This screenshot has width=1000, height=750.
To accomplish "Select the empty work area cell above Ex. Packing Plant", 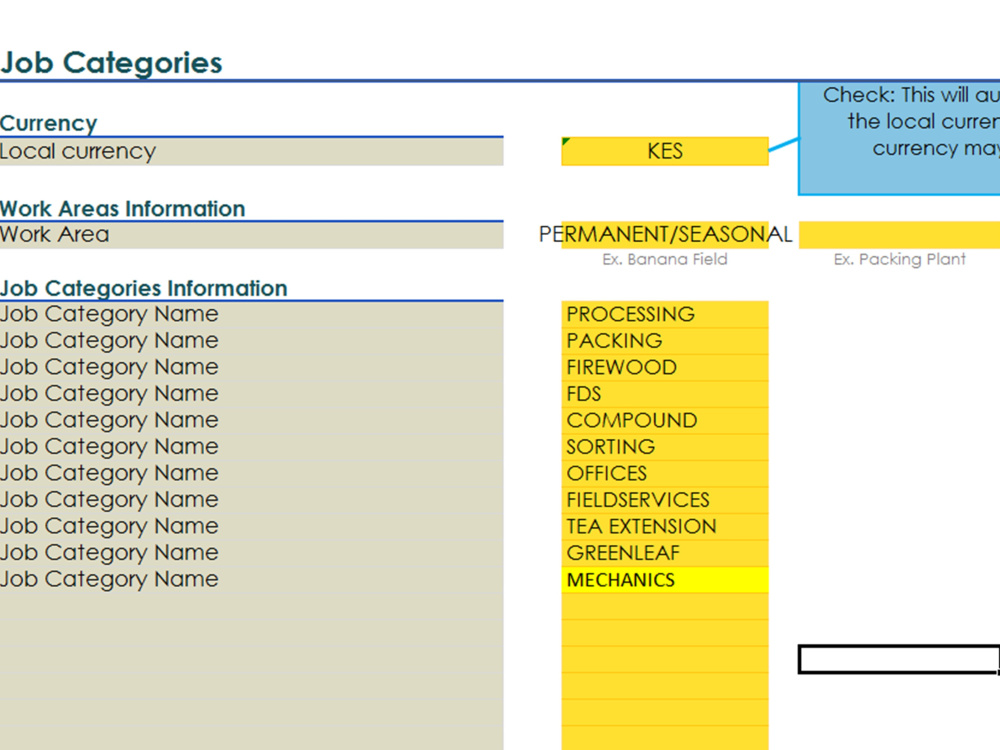I will (x=899, y=235).
